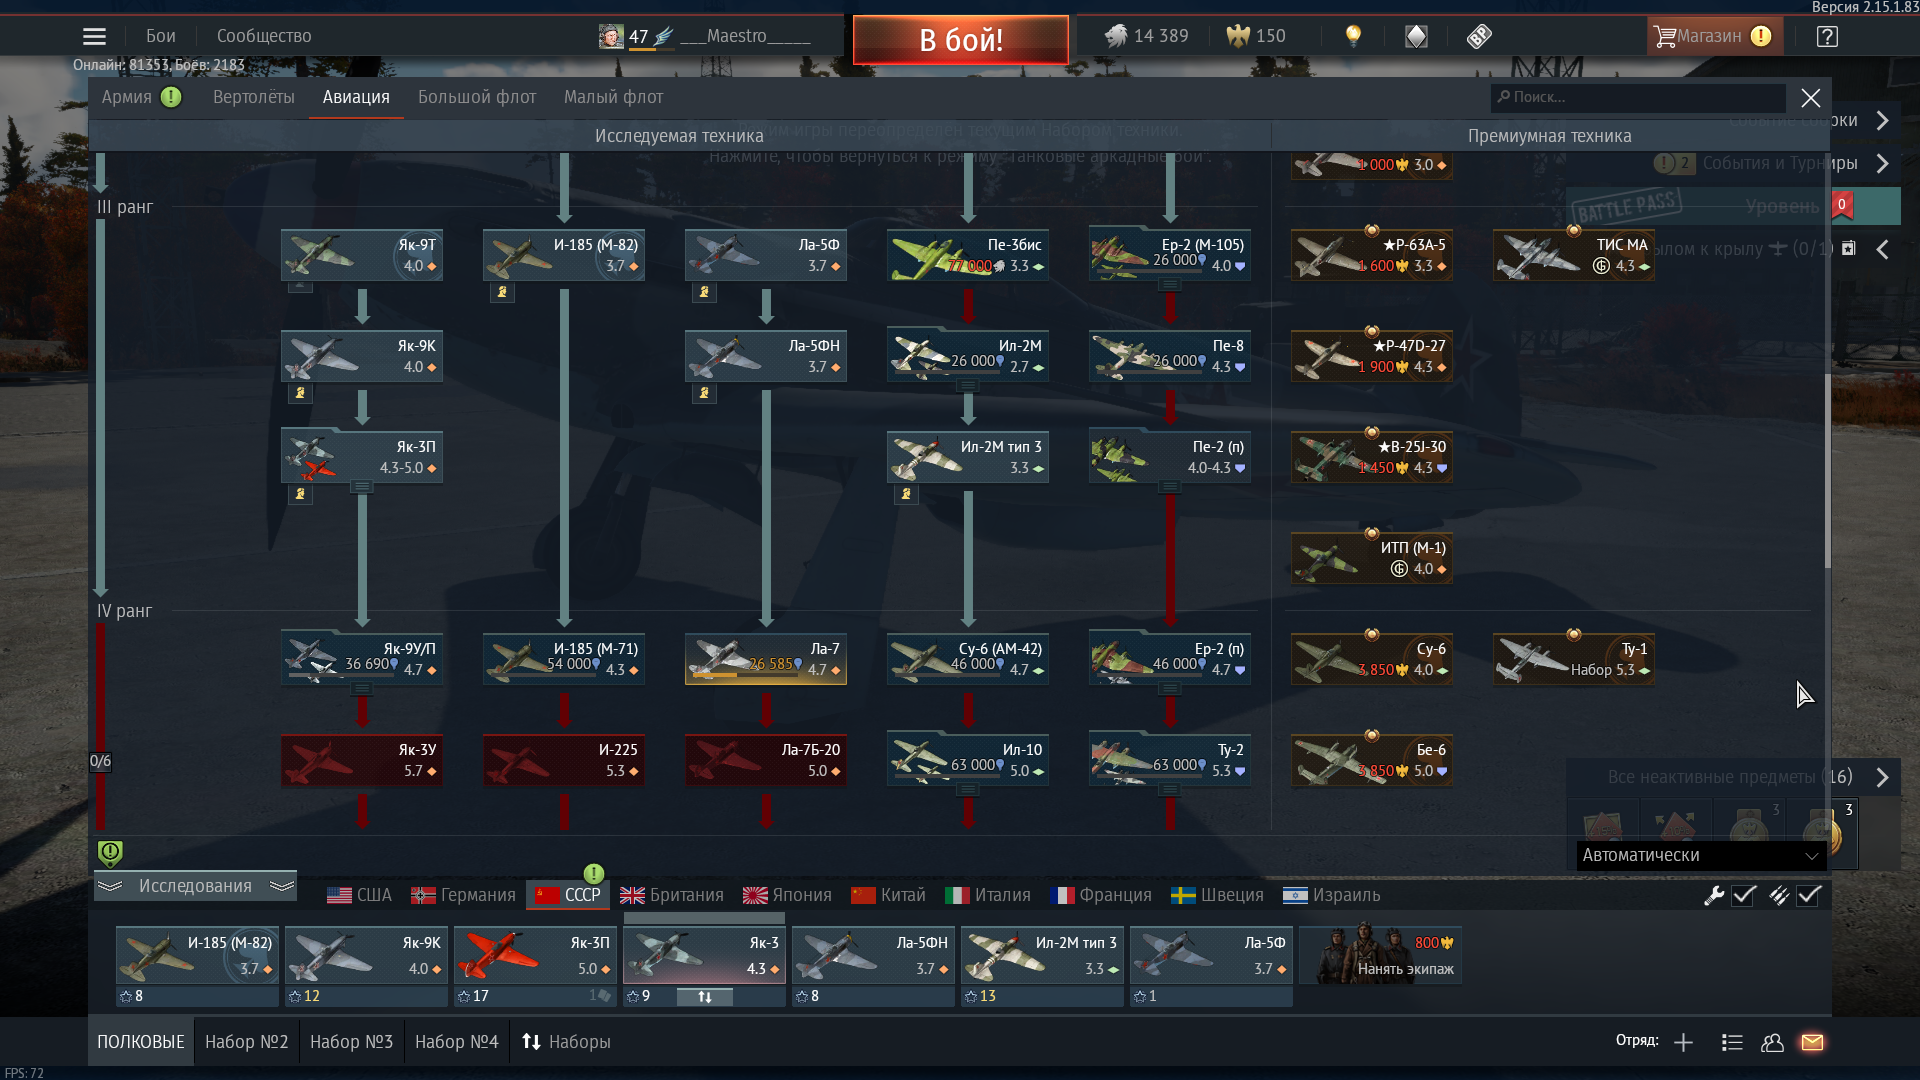1920x1080 pixels.
Task: Toggle the auto-refill ammunition checkbox
Action: (x=1809, y=896)
